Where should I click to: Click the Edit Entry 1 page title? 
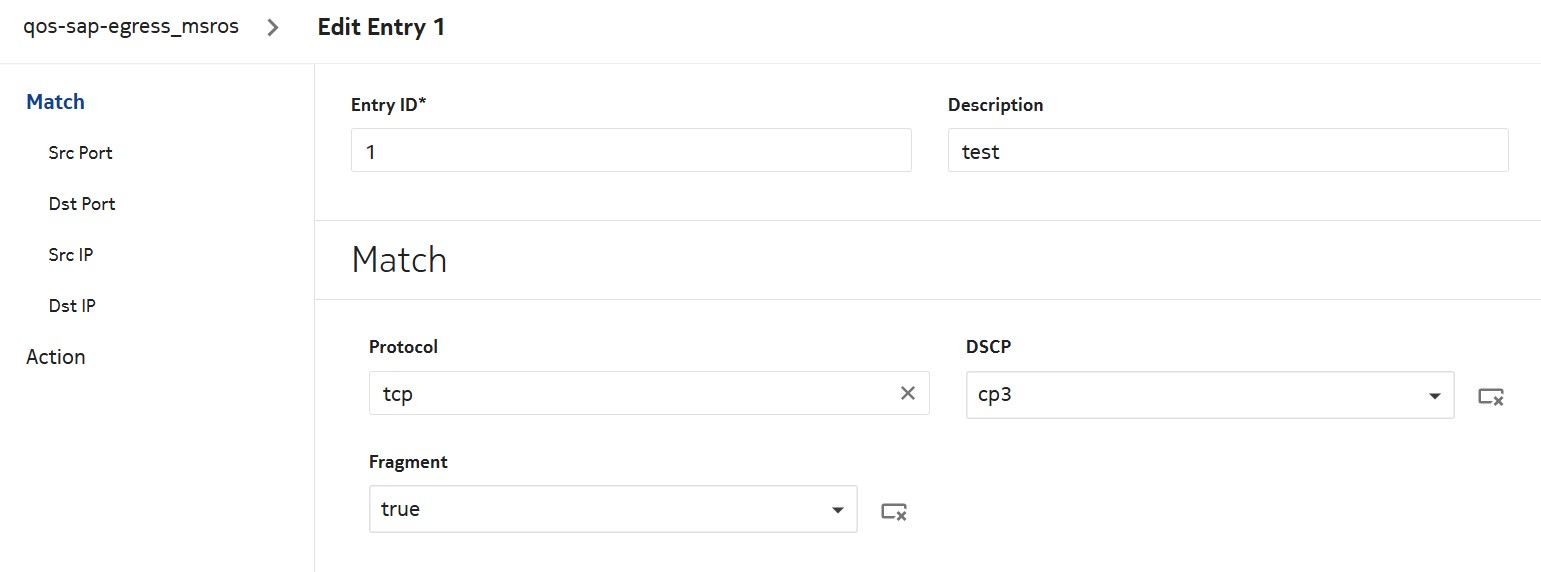pos(381,28)
